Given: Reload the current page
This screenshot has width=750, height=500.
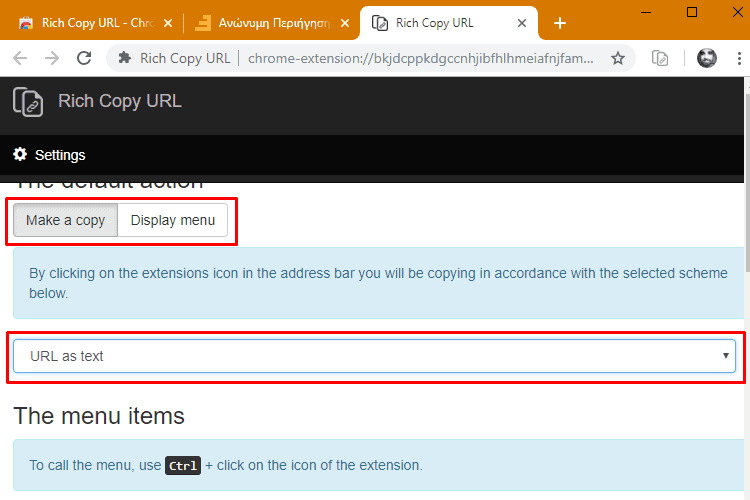Looking at the screenshot, I should point(84,58).
